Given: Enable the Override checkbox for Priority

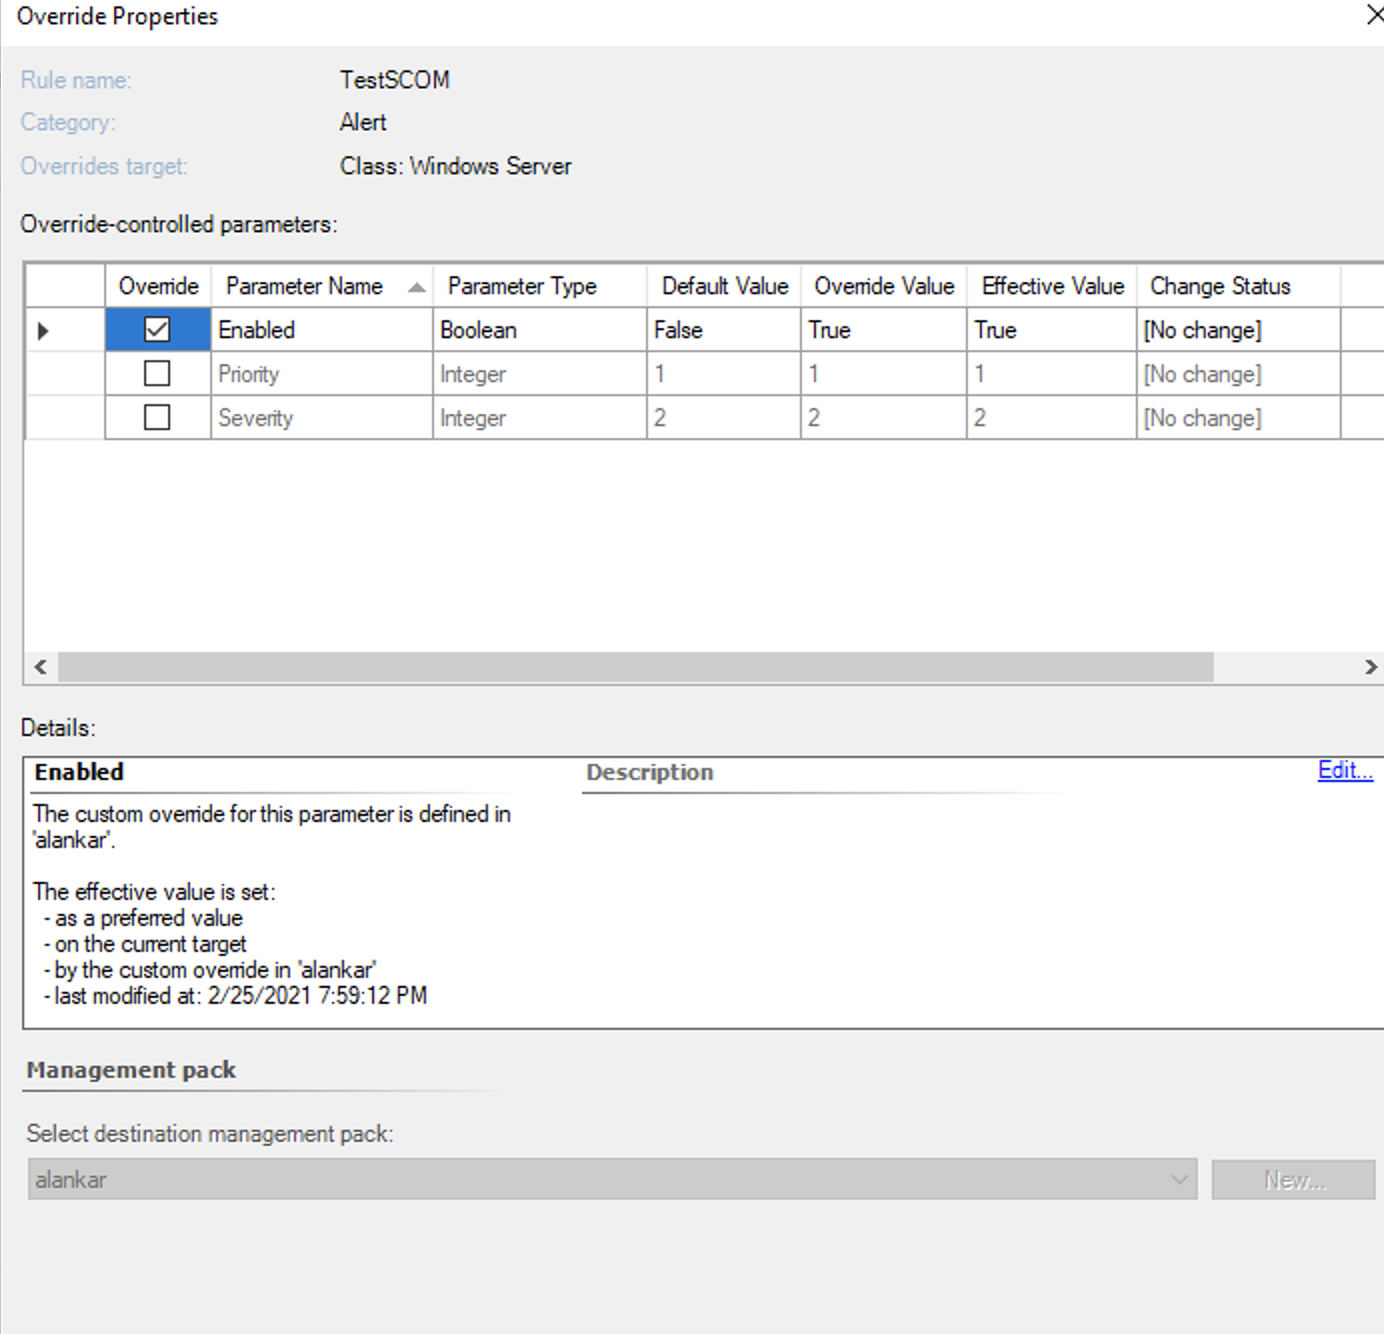Looking at the screenshot, I should pyautogui.click(x=157, y=373).
